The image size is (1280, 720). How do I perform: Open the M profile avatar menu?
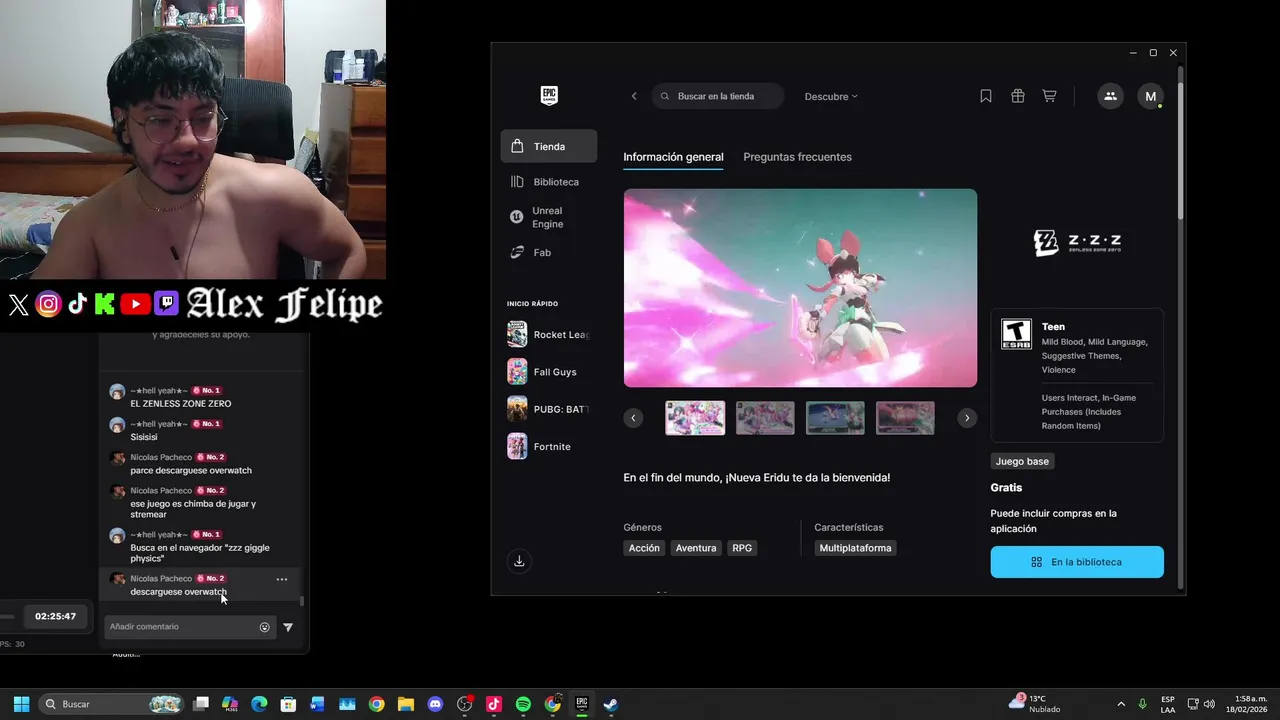click(x=1150, y=96)
